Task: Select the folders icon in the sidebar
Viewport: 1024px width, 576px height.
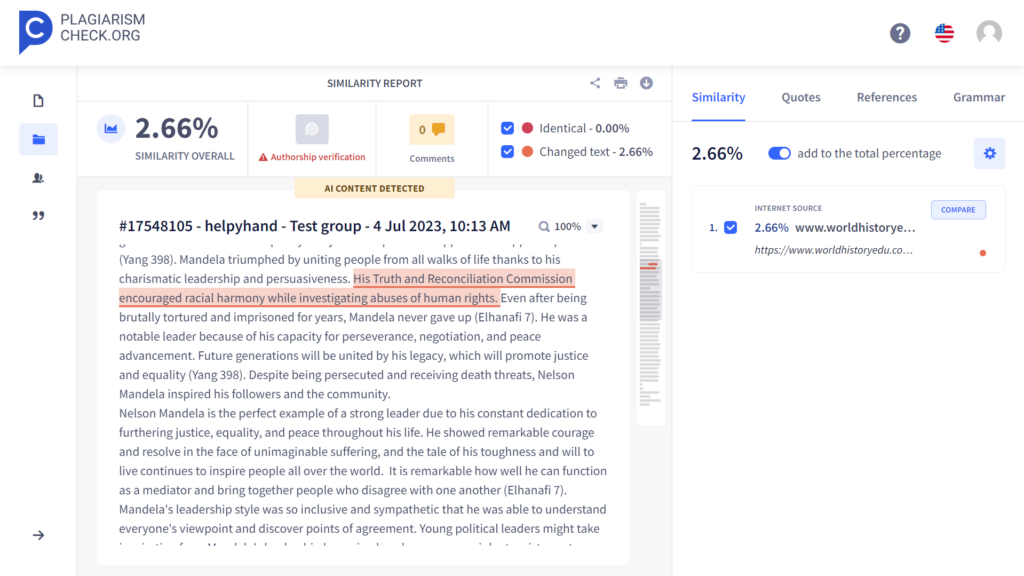Action: pyautogui.click(x=37, y=139)
